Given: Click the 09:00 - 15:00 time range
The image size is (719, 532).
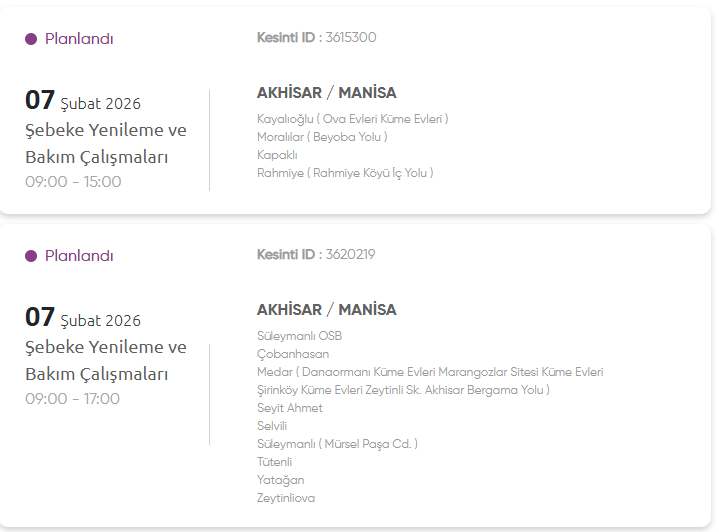Looking at the screenshot, I should [x=73, y=182].
